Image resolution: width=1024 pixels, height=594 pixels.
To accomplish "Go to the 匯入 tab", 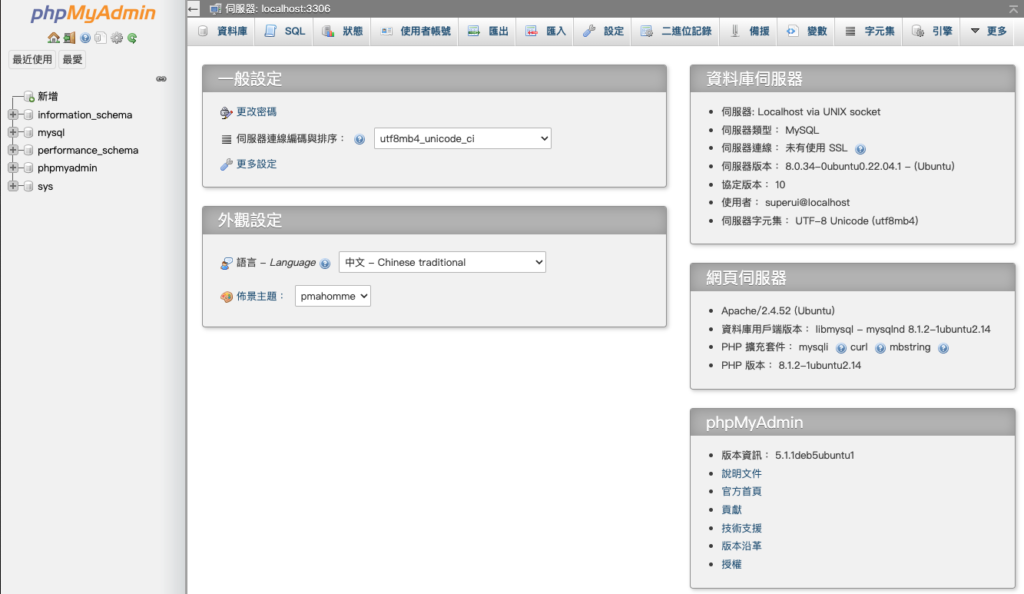I will [x=546, y=31].
